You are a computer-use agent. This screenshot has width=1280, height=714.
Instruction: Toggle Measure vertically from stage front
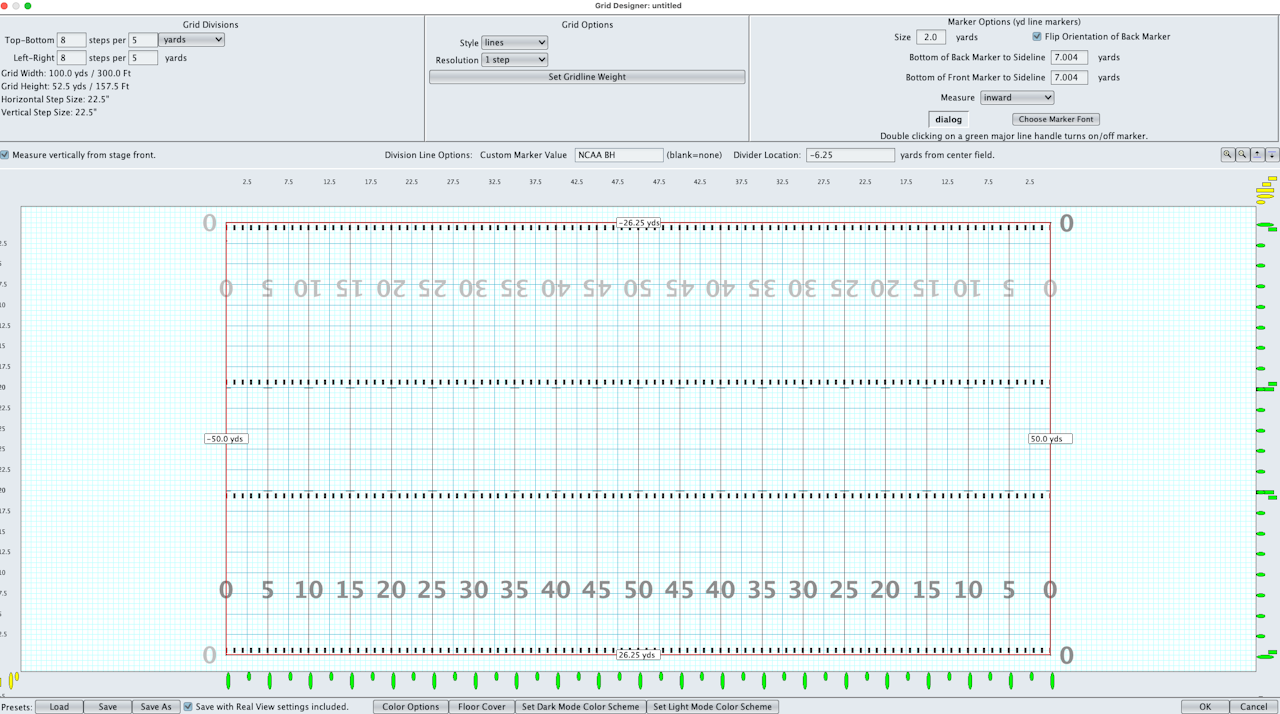(5, 155)
